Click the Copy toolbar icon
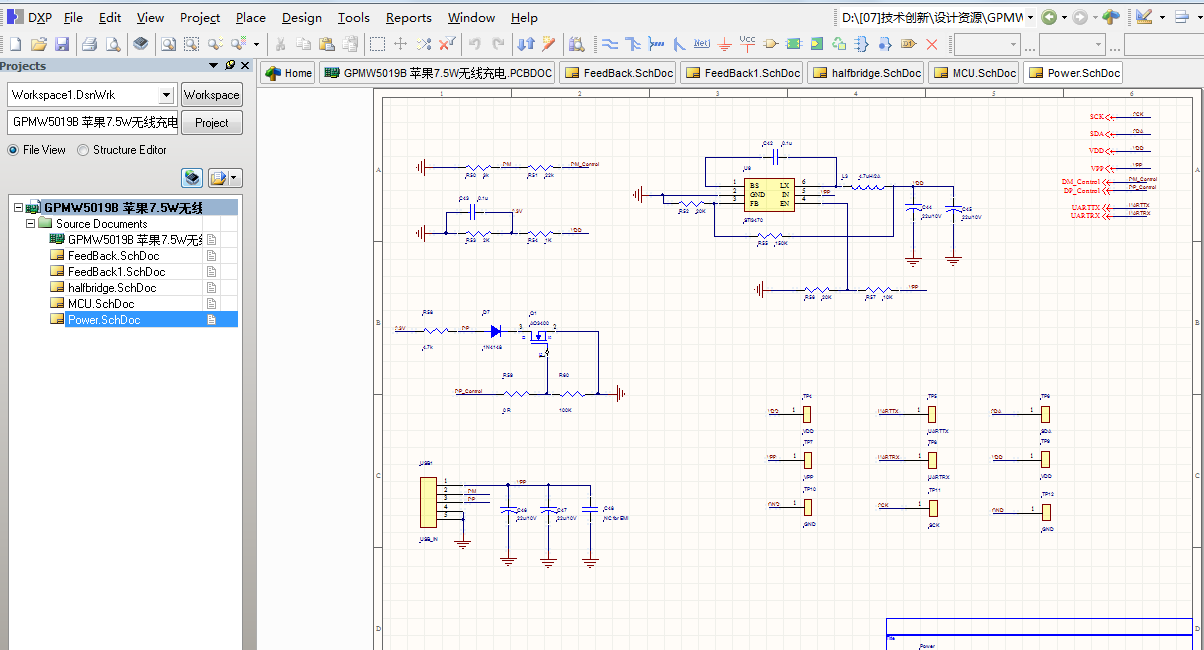This screenshot has width=1204, height=650. 303,44
